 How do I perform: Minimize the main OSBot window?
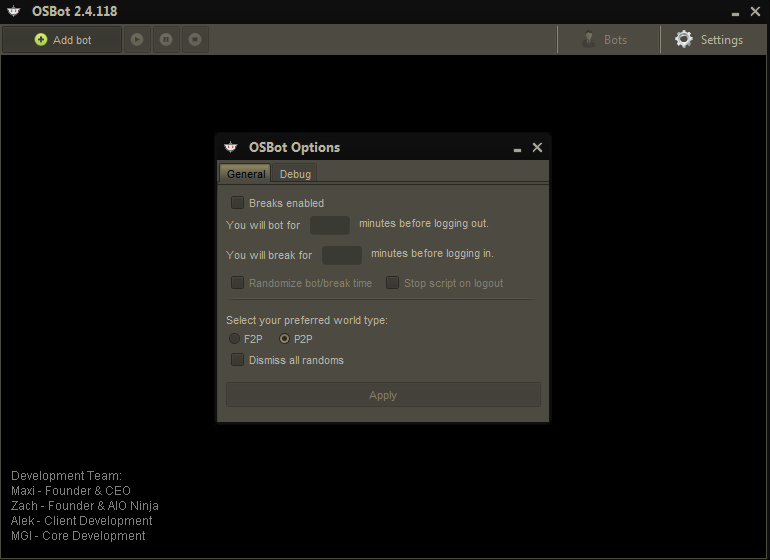click(735, 13)
